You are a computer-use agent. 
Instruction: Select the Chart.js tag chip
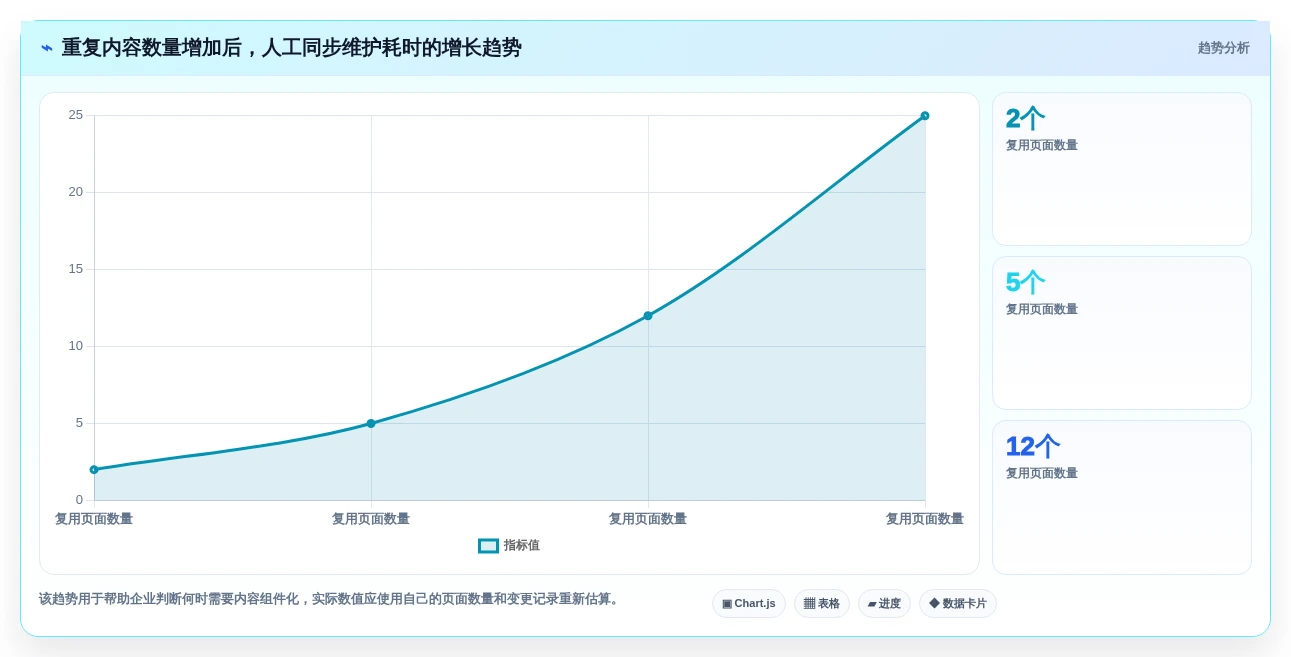pos(749,604)
